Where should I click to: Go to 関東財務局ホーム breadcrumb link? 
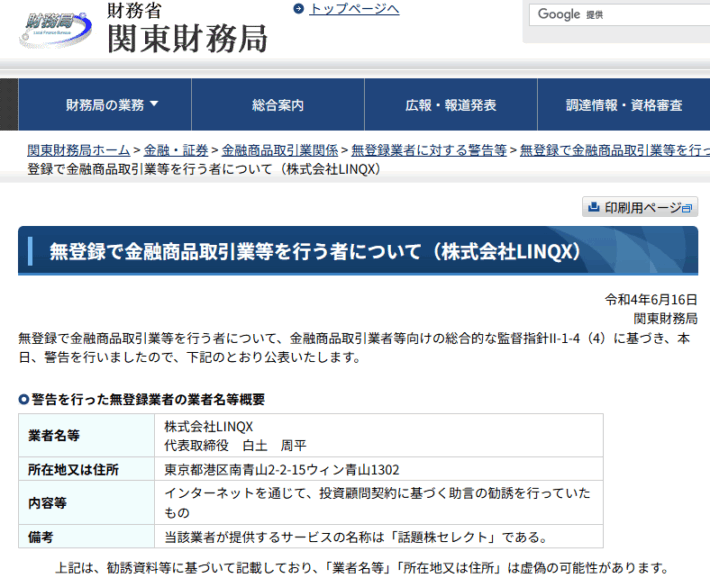coord(78,150)
